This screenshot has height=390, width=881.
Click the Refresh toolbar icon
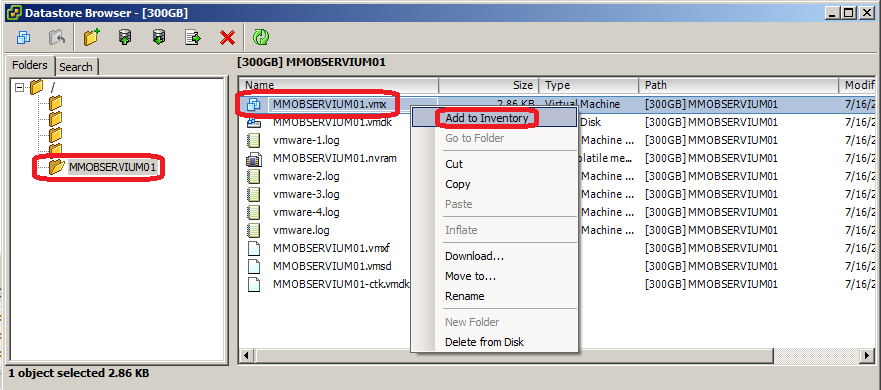click(260, 38)
